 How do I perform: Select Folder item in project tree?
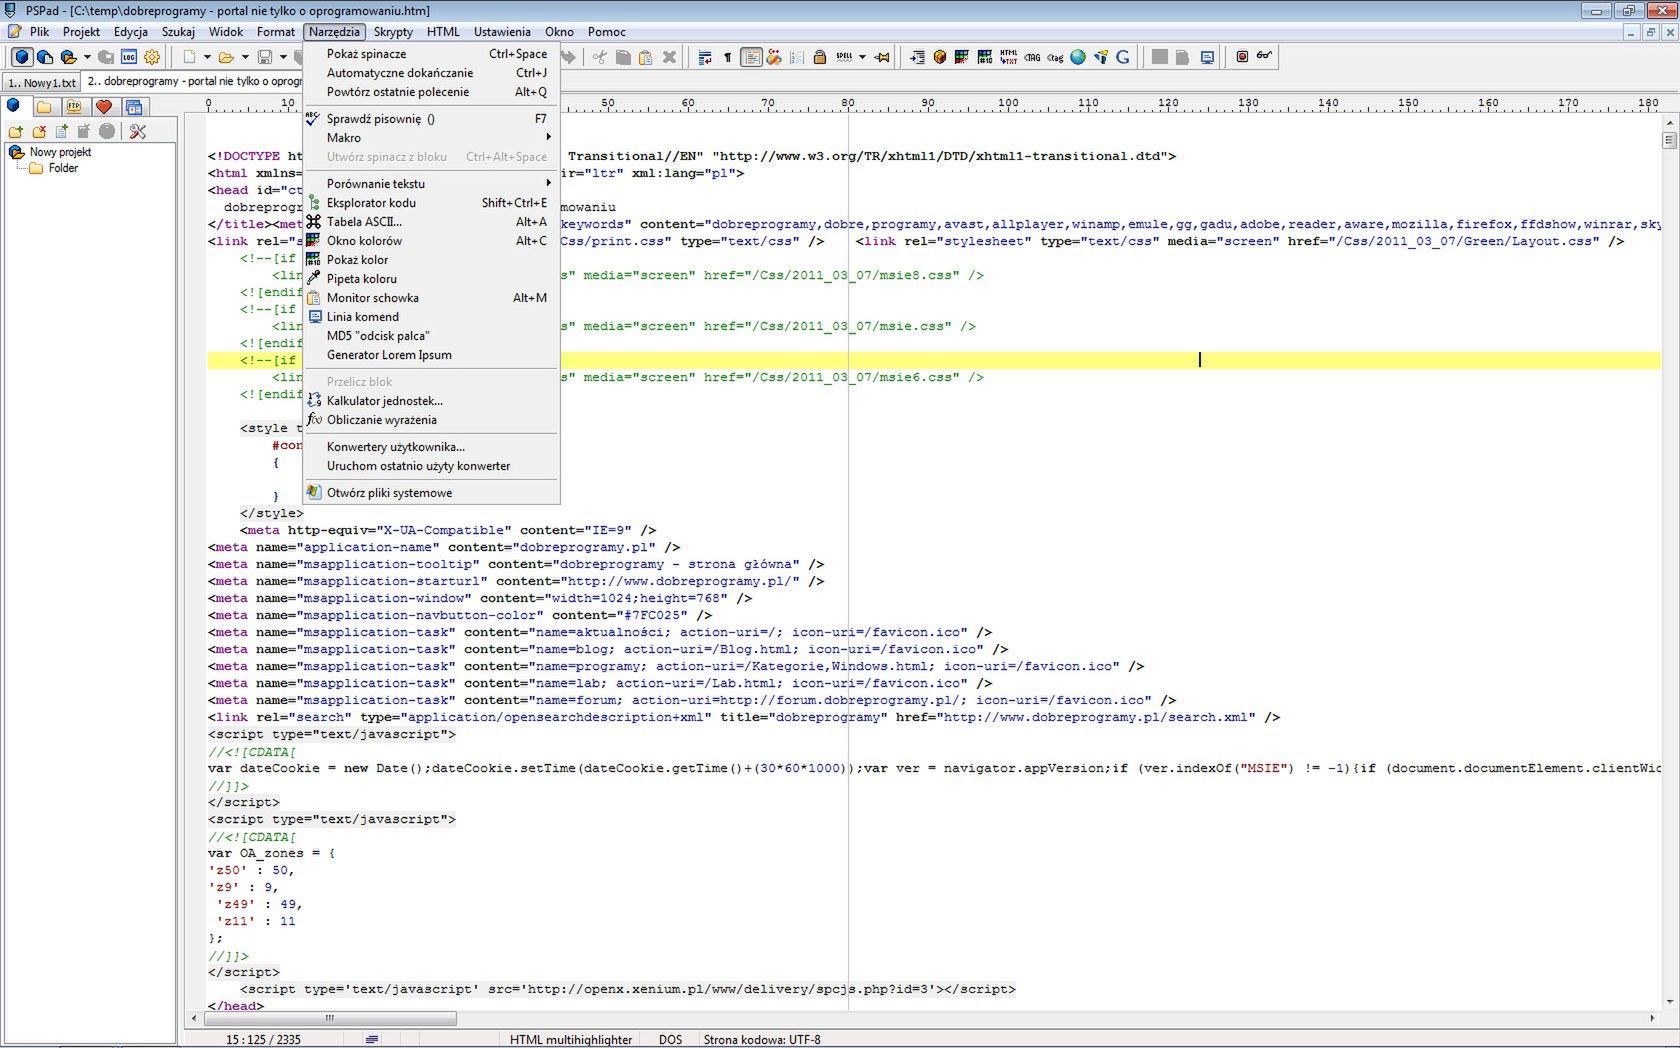63,168
